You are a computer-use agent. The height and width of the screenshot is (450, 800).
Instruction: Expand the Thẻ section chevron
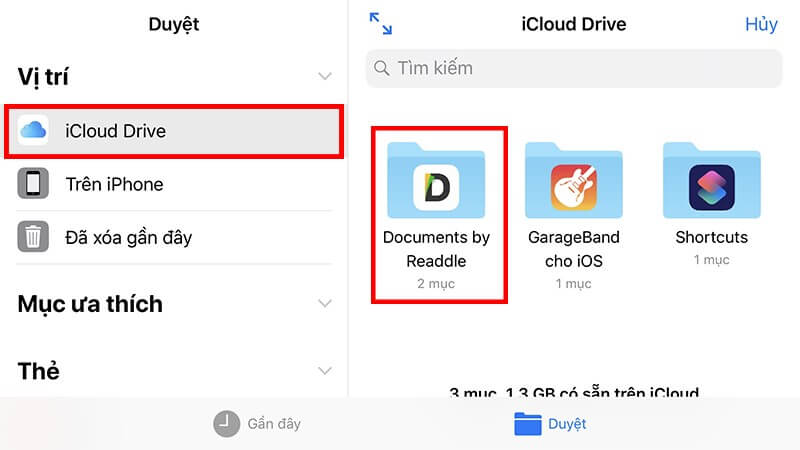point(324,371)
